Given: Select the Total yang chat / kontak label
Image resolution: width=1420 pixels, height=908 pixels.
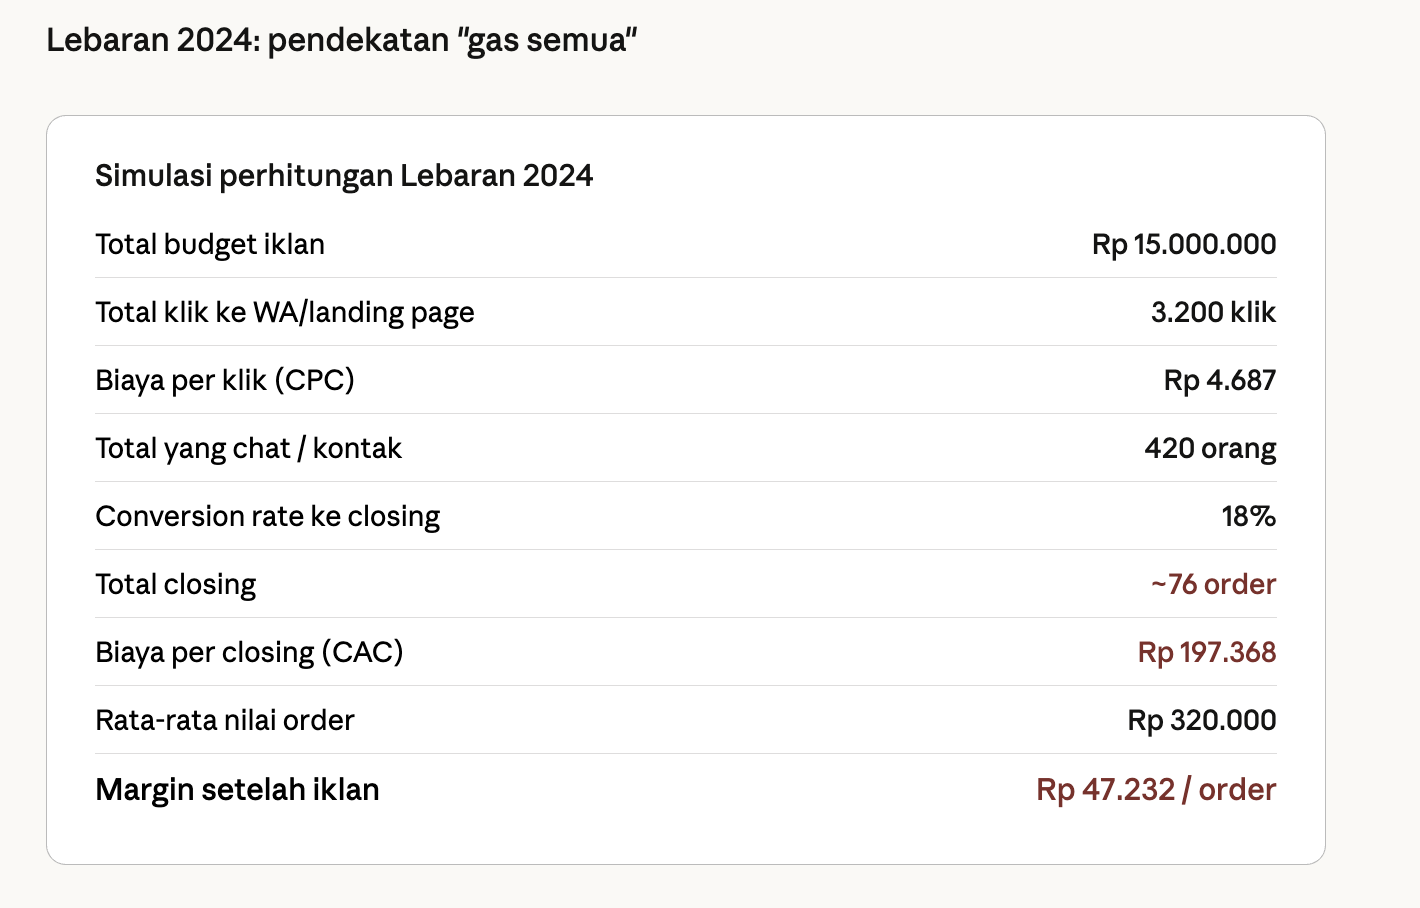Looking at the screenshot, I should point(248,449).
